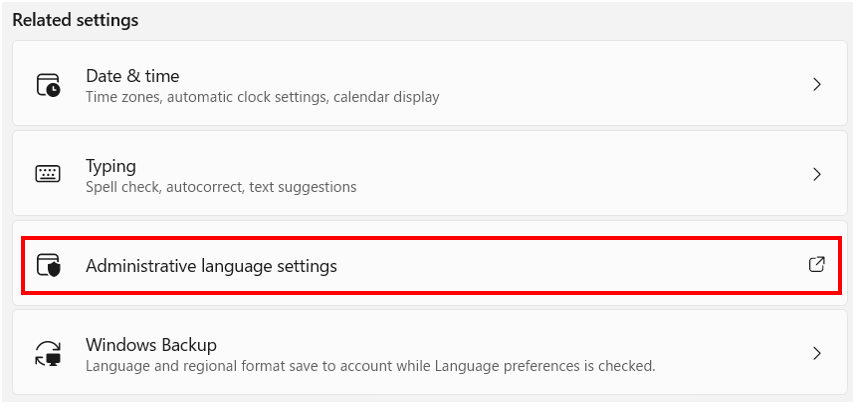857x410 pixels.
Task: Click the Related settings heading
Action: 75,20
